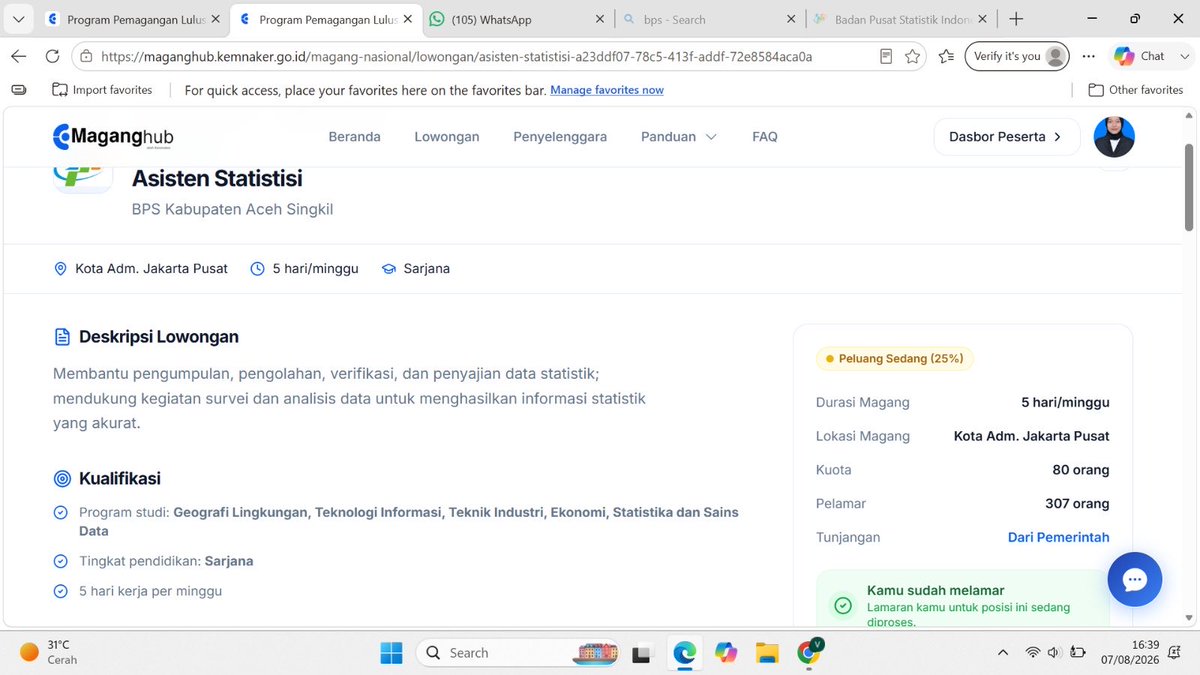
Task: Open browser Settings and more menu
Action: (x=1089, y=57)
